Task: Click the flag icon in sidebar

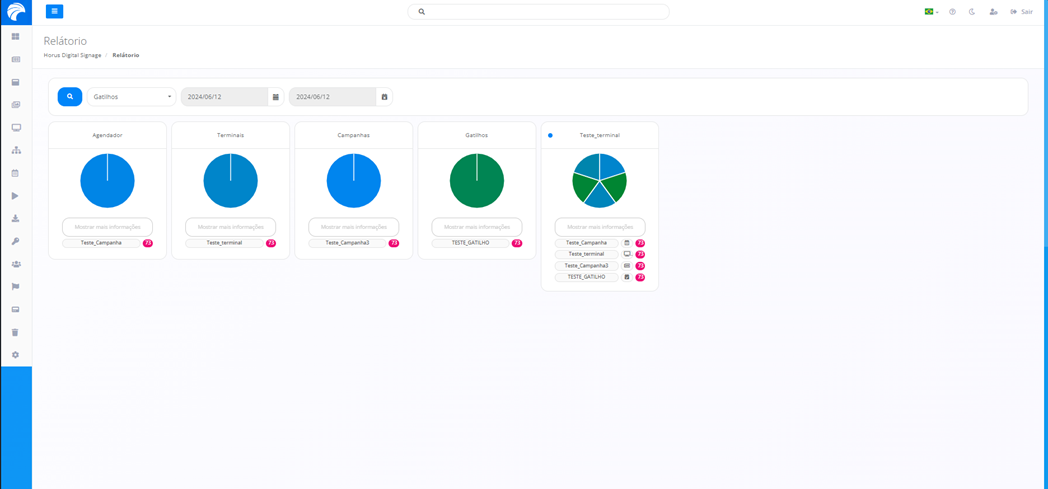Action: point(15,287)
